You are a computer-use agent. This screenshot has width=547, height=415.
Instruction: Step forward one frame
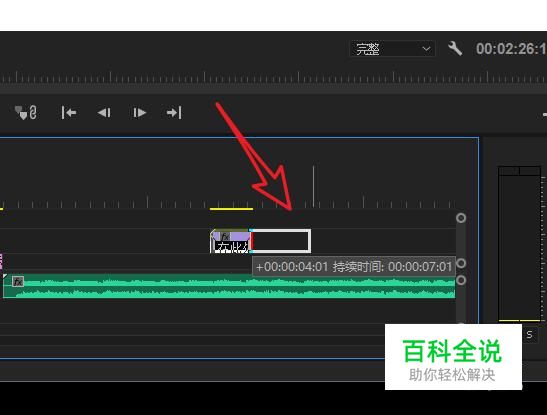(139, 113)
